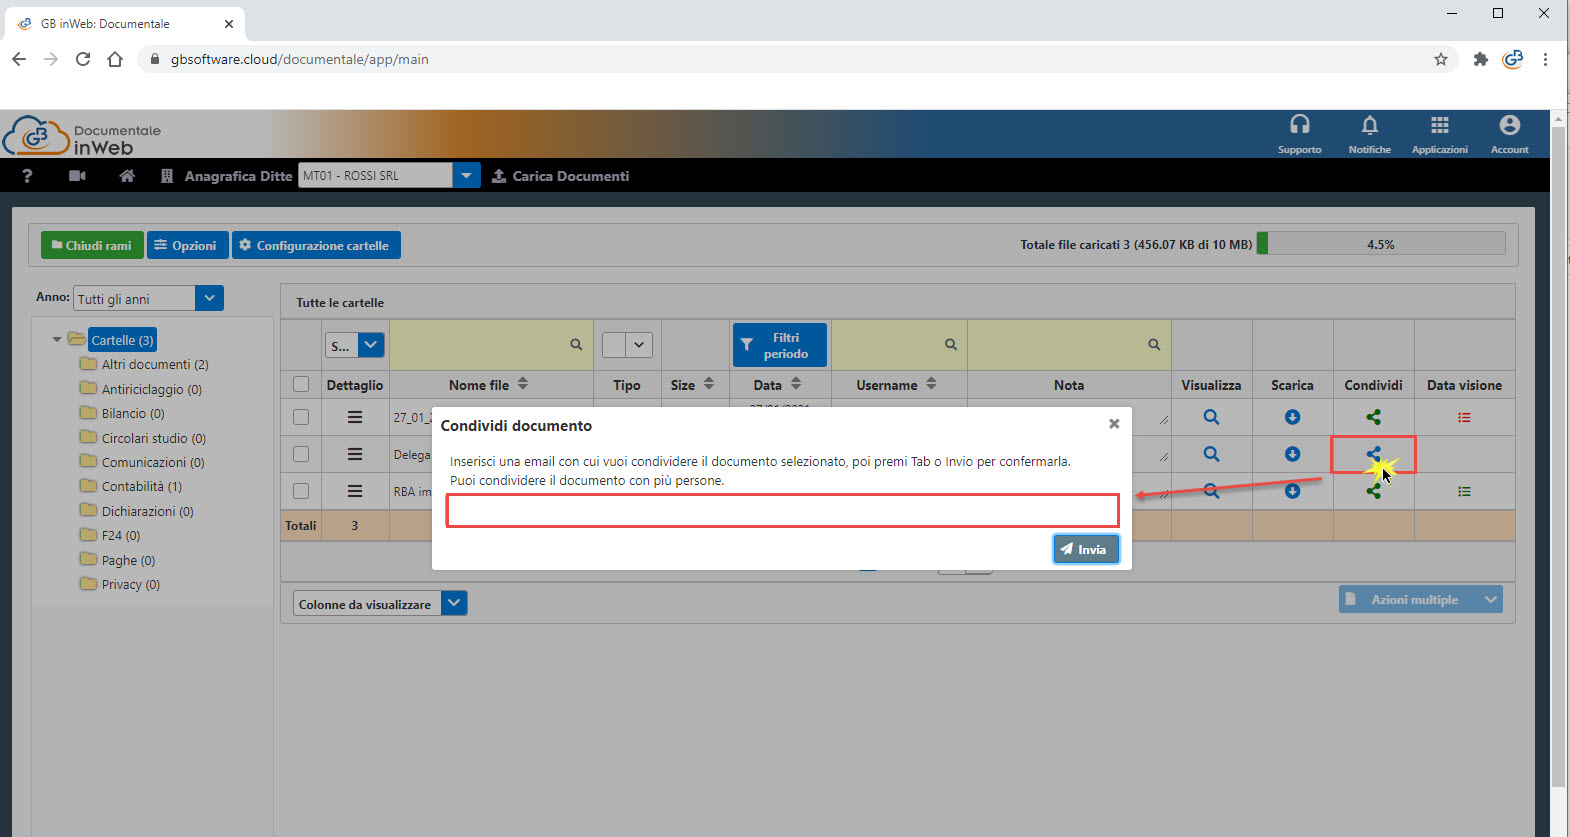Screen dimensions: 1570x837
Task: Toggle the select-all checkbox in header
Action: point(301,384)
